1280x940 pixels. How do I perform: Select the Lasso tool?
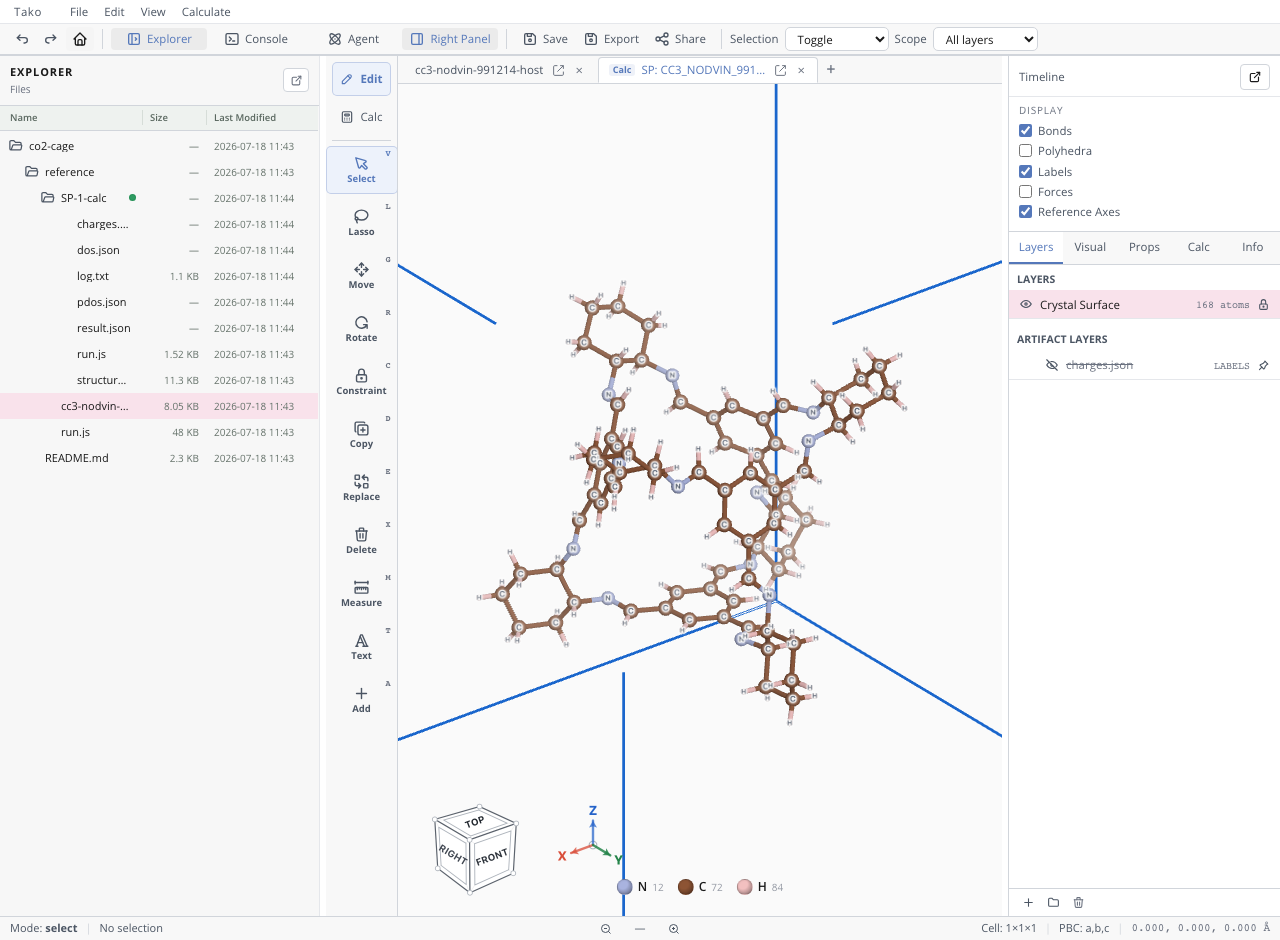(x=361, y=223)
